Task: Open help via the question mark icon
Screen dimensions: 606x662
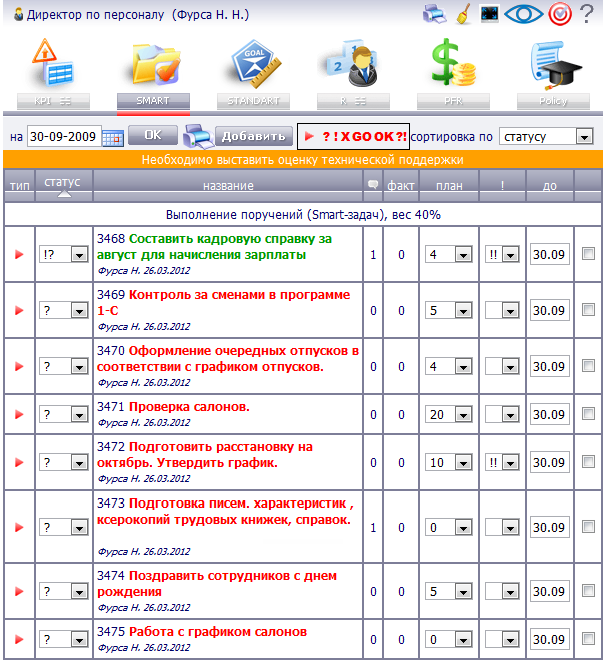Action: click(587, 14)
